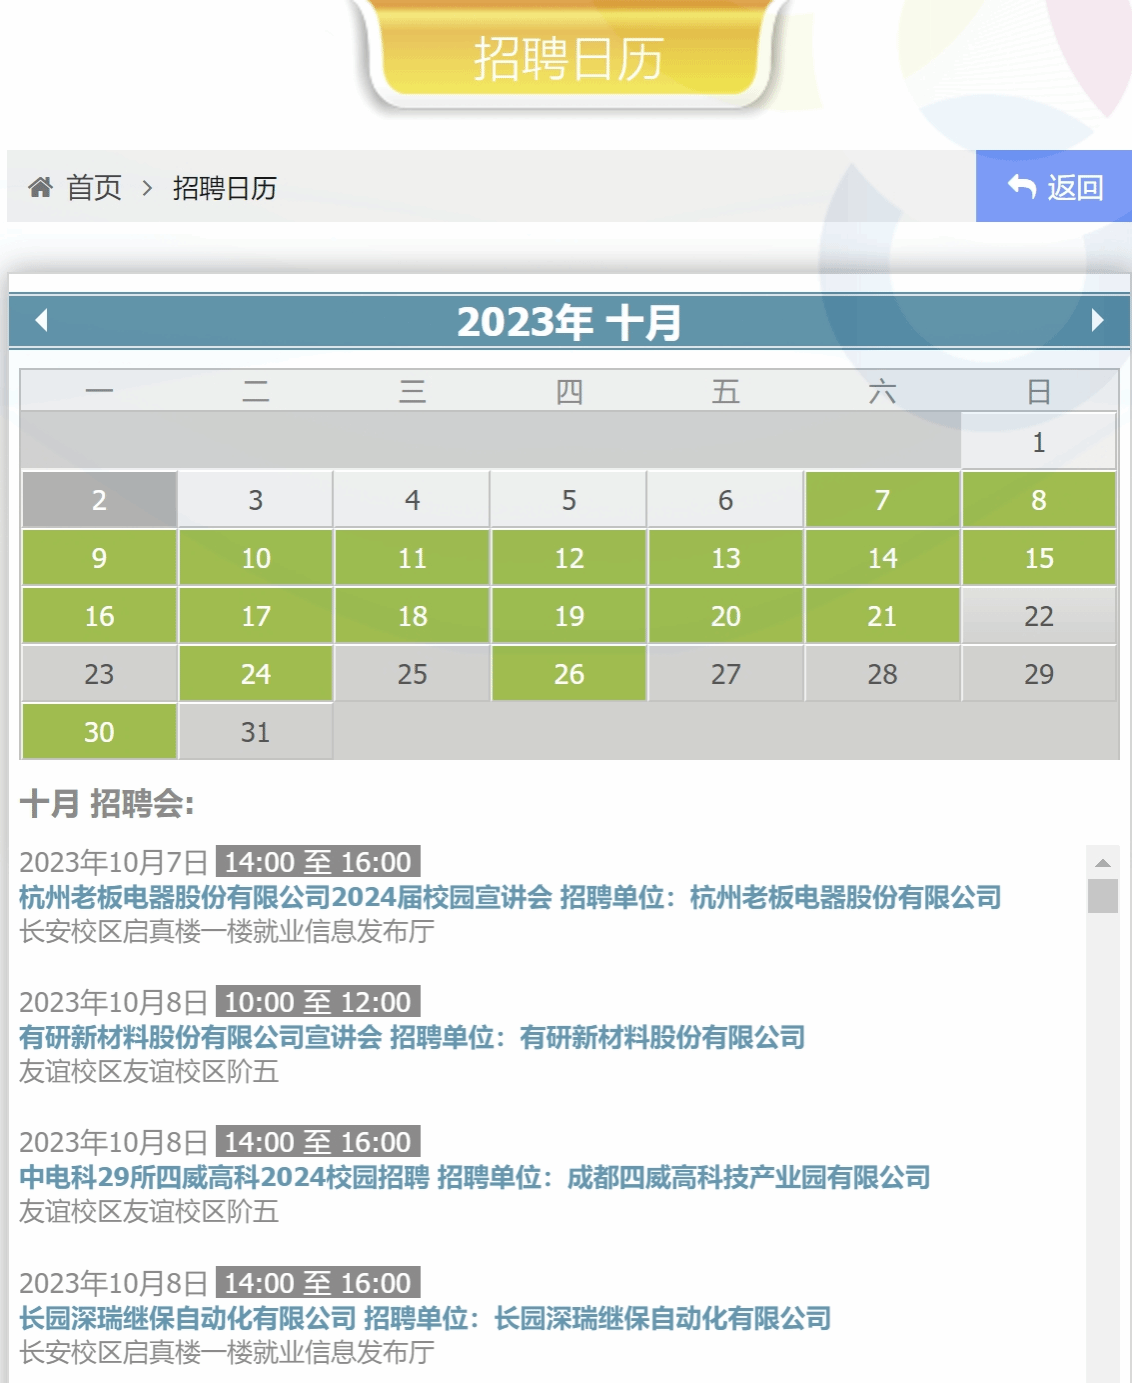Go to previous month with left arrow
1132x1383 pixels.
click(x=41, y=320)
